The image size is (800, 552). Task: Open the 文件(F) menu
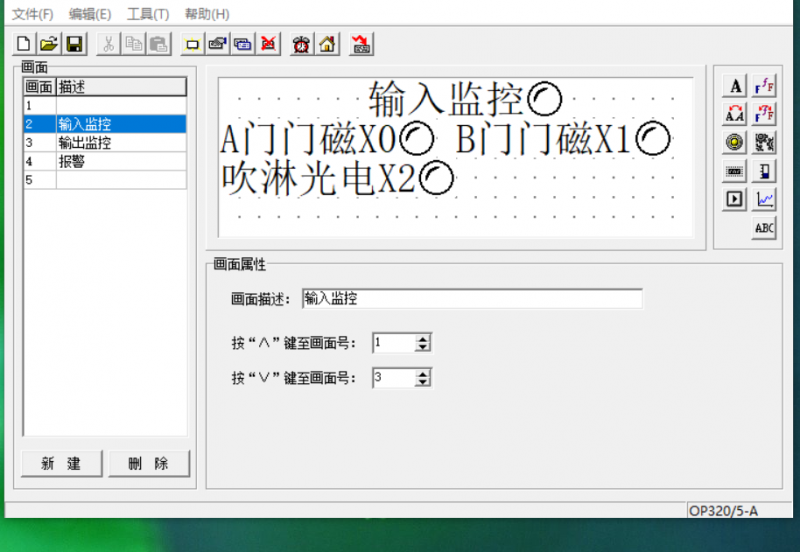[32, 14]
